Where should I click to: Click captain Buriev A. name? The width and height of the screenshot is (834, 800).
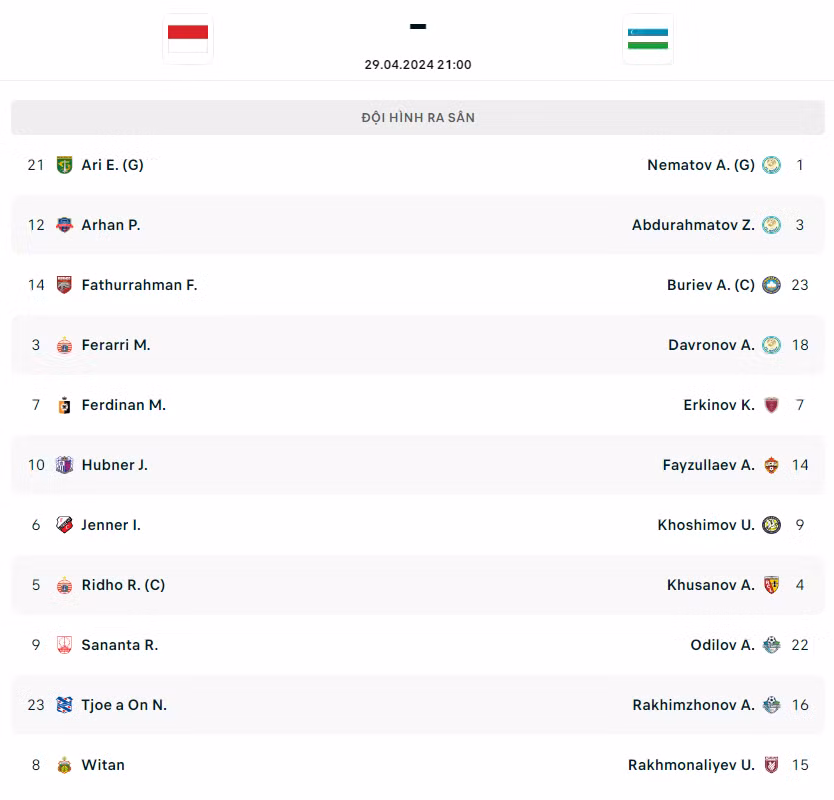click(711, 285)
